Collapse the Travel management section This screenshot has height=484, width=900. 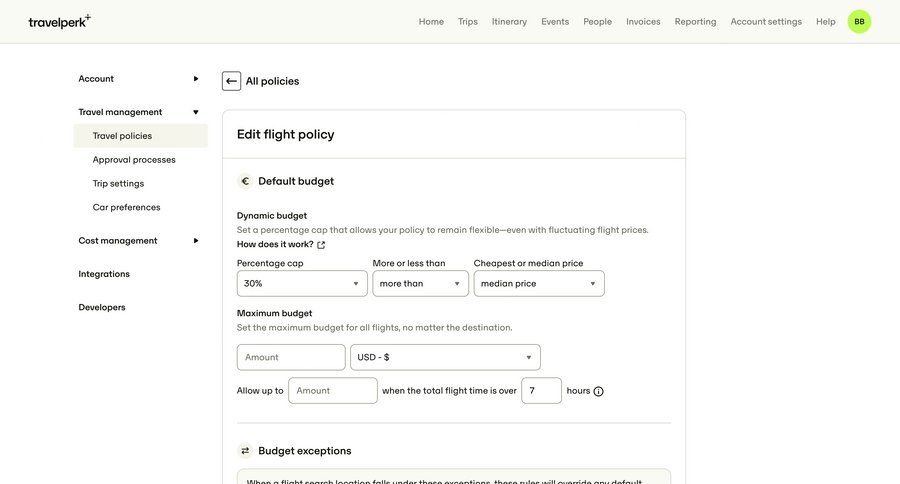coord(196,112)
